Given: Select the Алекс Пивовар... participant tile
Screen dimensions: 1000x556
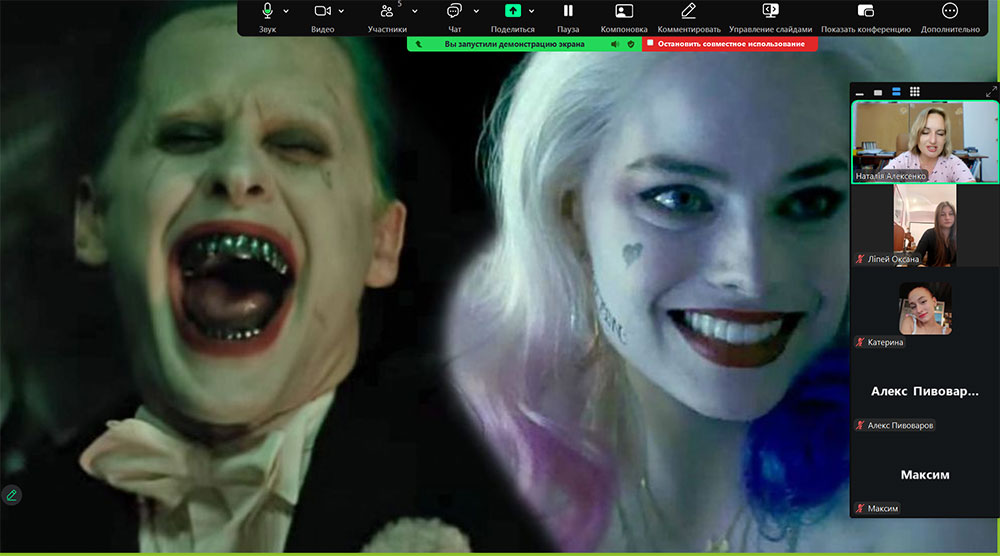Looking at the screenshot, I should (925, 391).
